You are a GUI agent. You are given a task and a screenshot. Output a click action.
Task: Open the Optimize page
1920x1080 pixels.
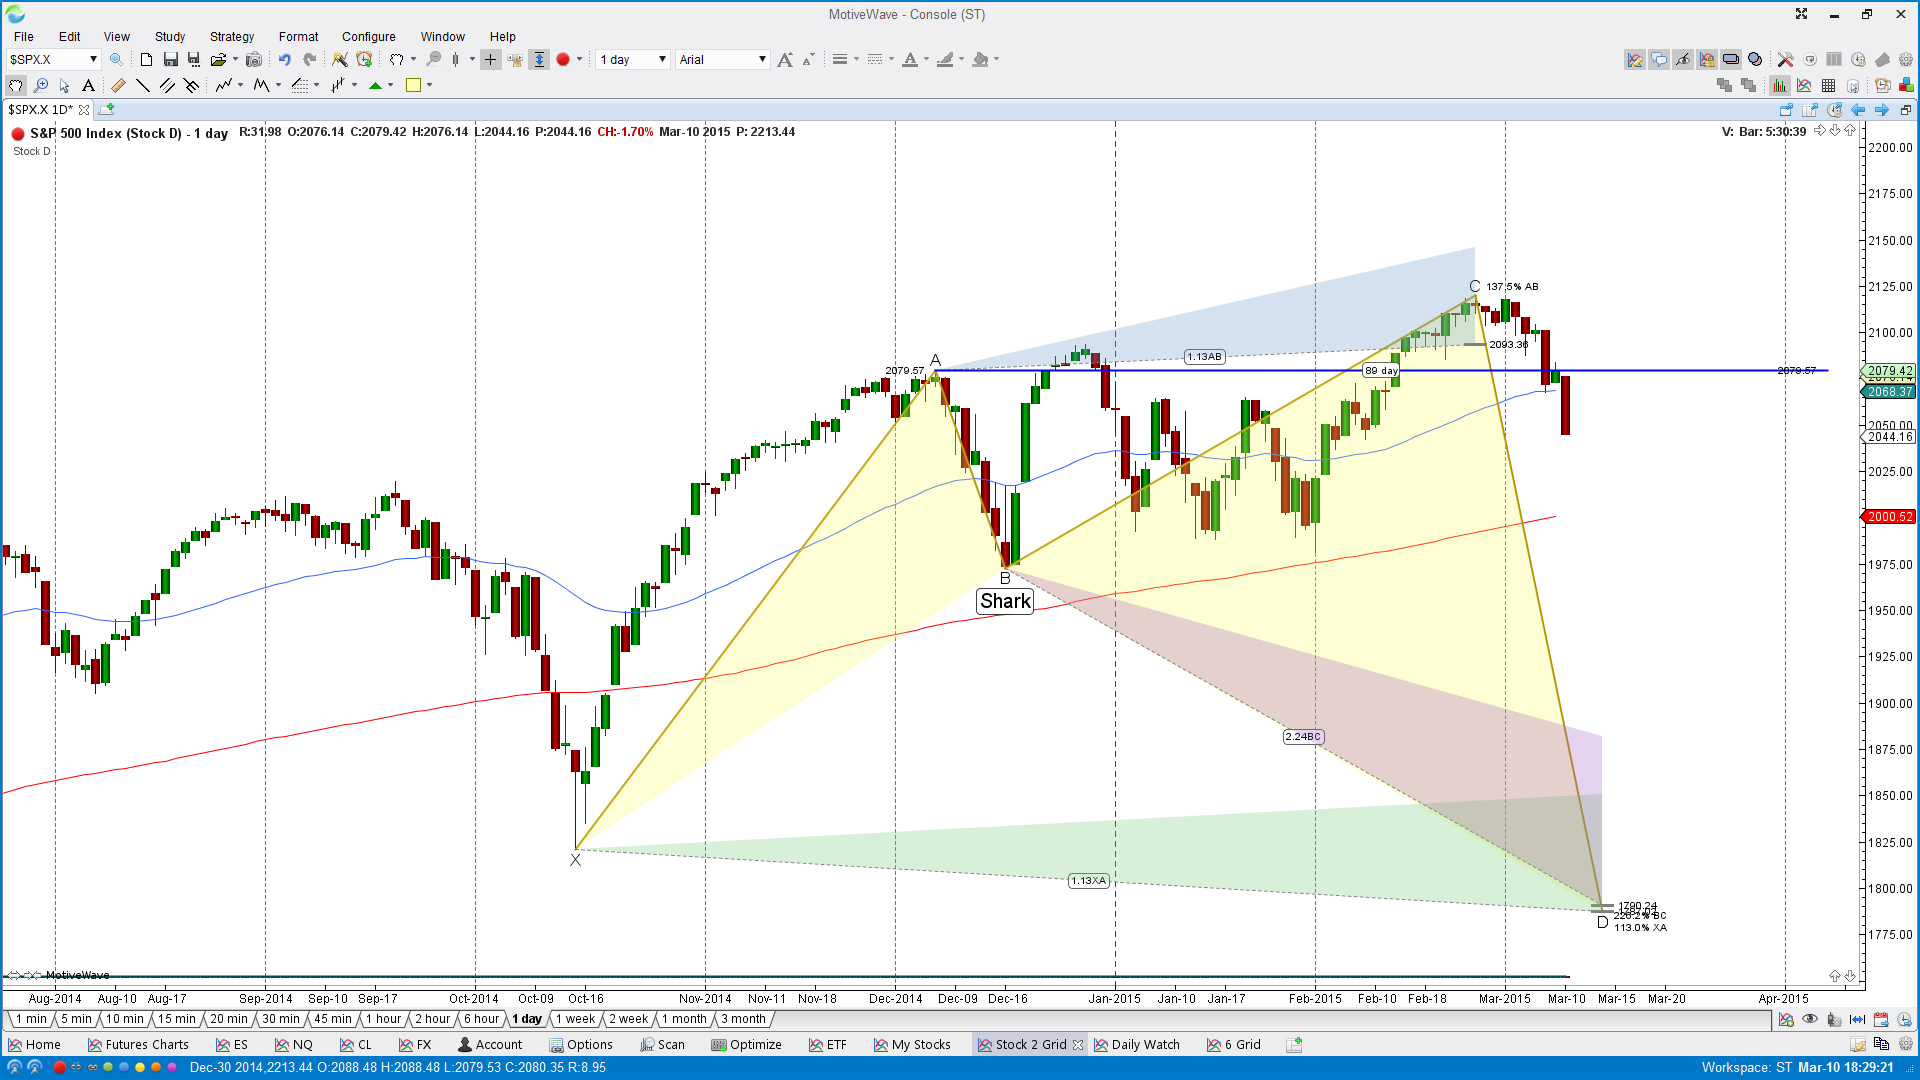tap(746, 1045)
